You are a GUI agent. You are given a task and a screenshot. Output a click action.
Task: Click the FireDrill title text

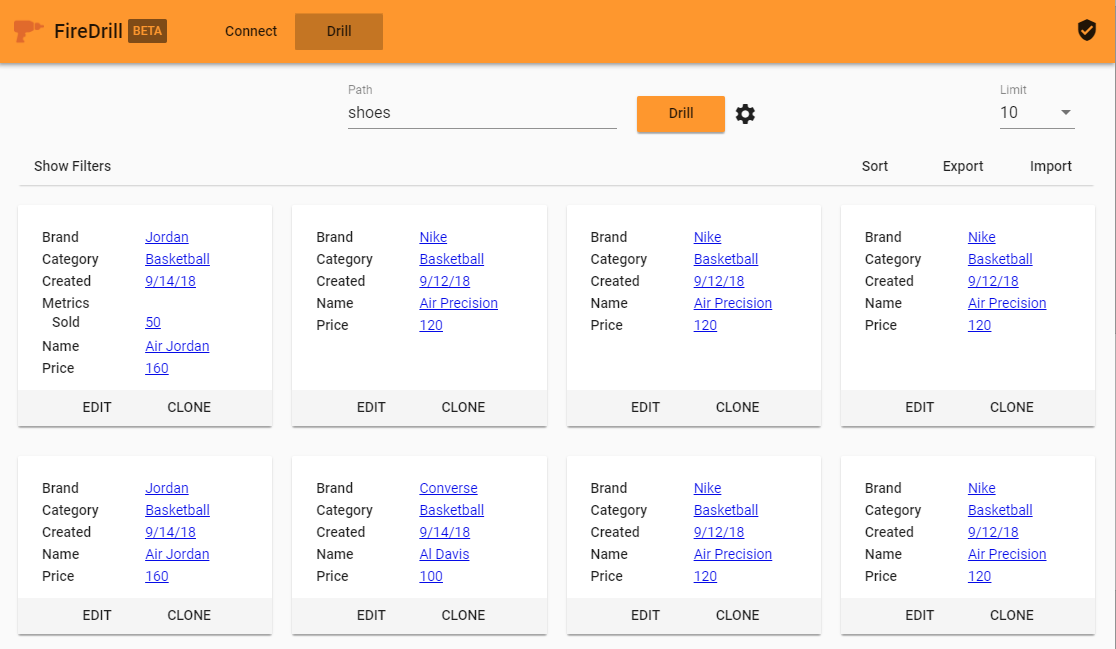coord(88,31)
